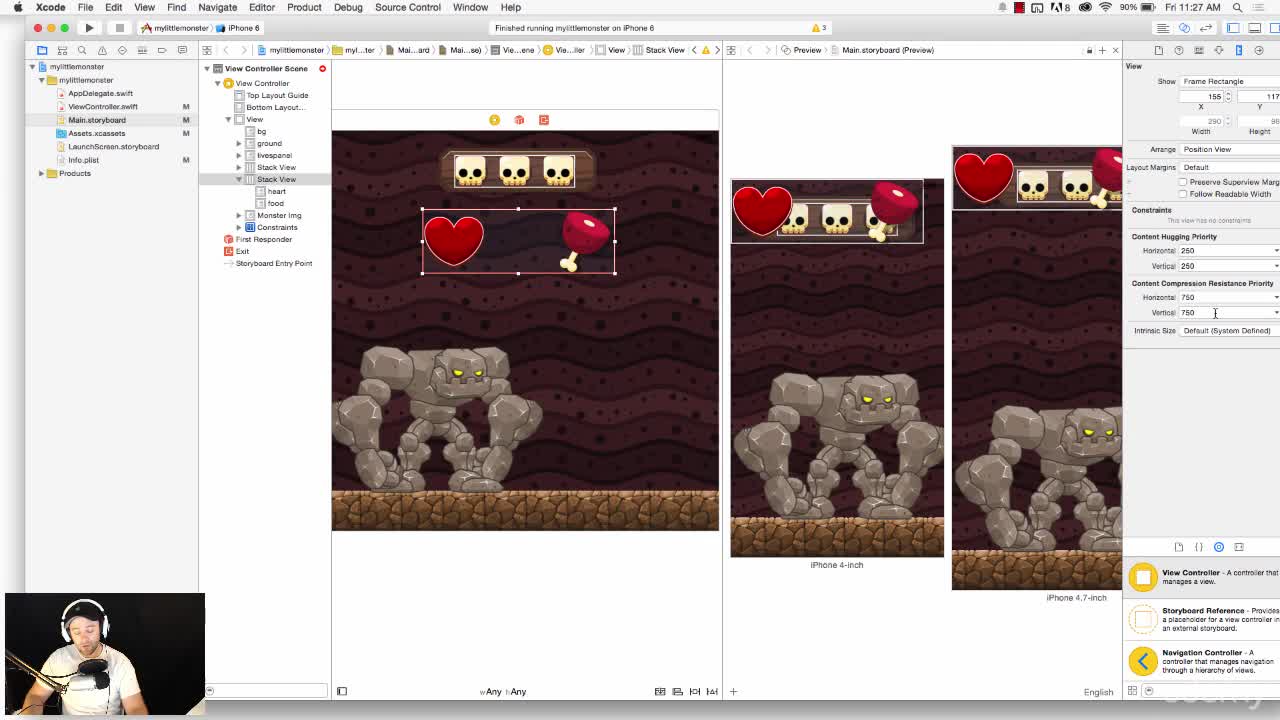Toggle the document outline visibility
The height and width of the screenshot is (720, 1280).
coord(342,692)
